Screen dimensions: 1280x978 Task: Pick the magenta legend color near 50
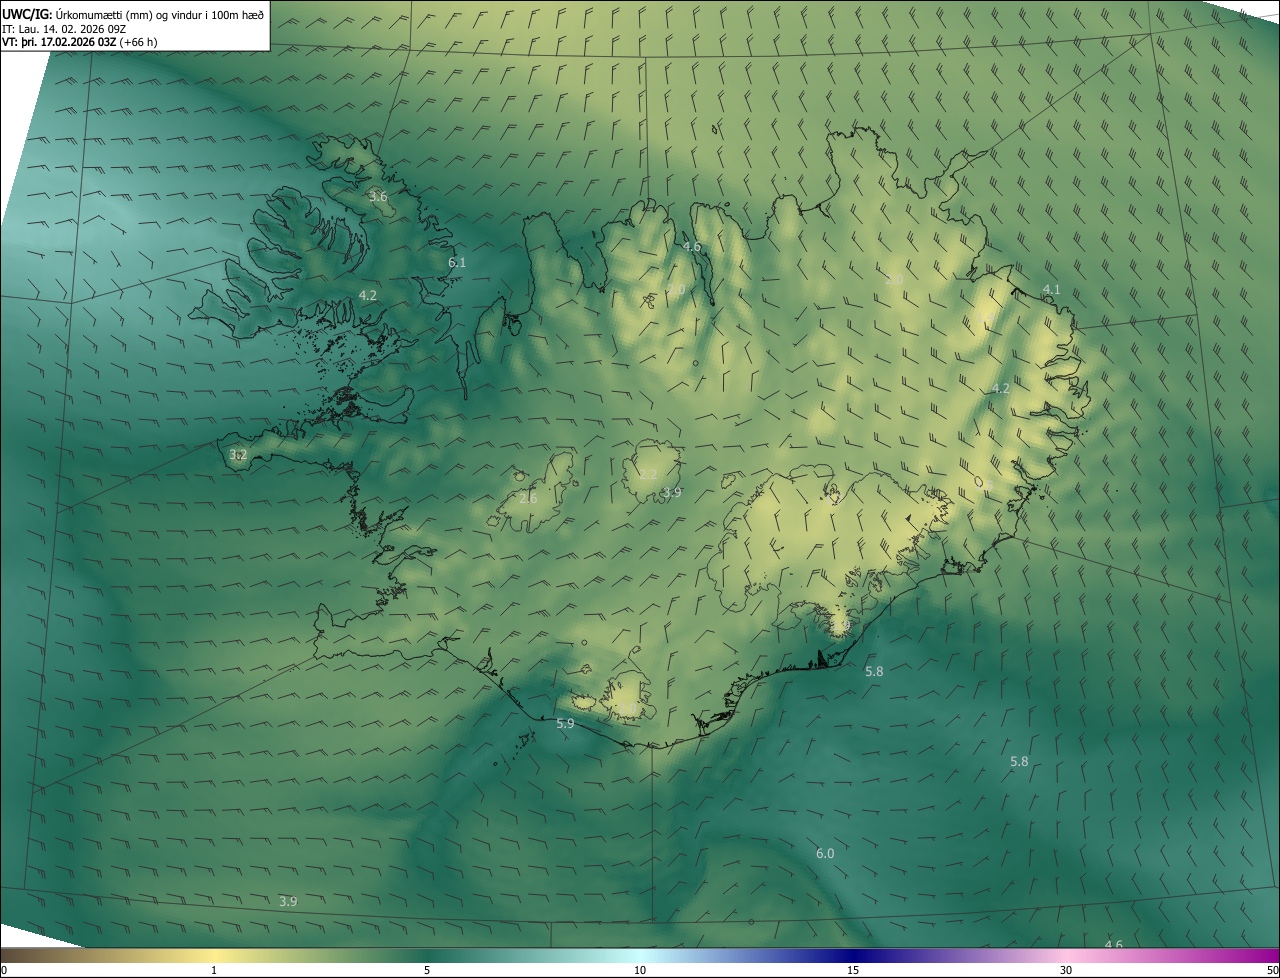pos(1273,955)
